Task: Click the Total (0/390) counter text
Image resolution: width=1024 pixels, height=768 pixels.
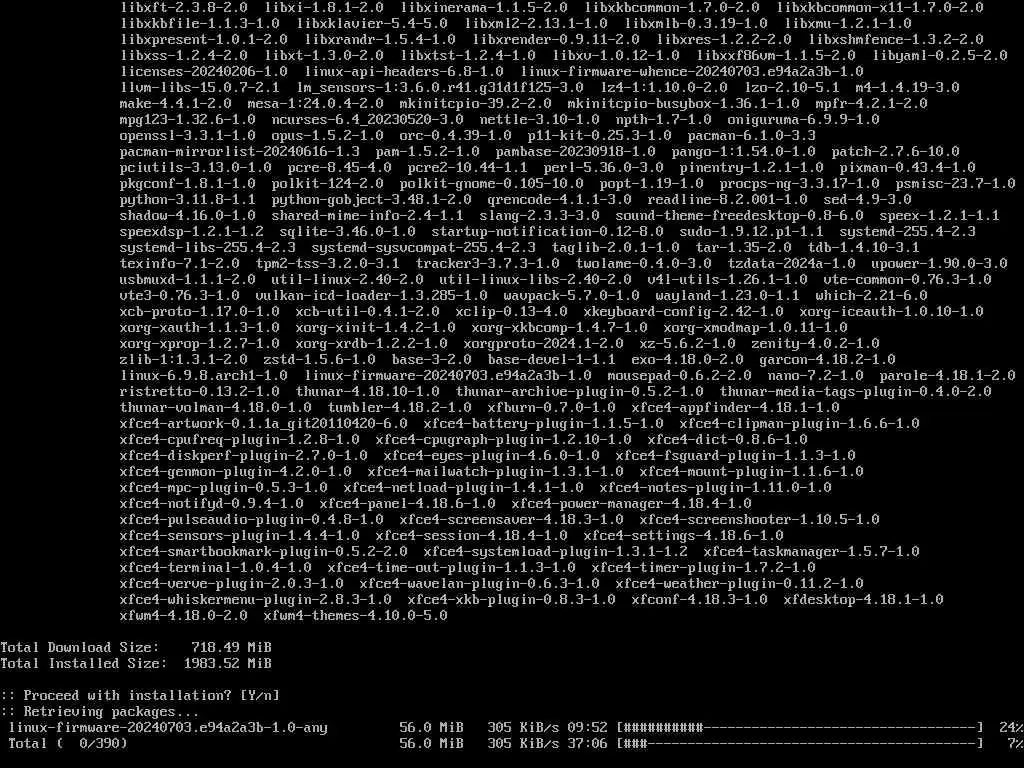Action: tap(68, 743)
